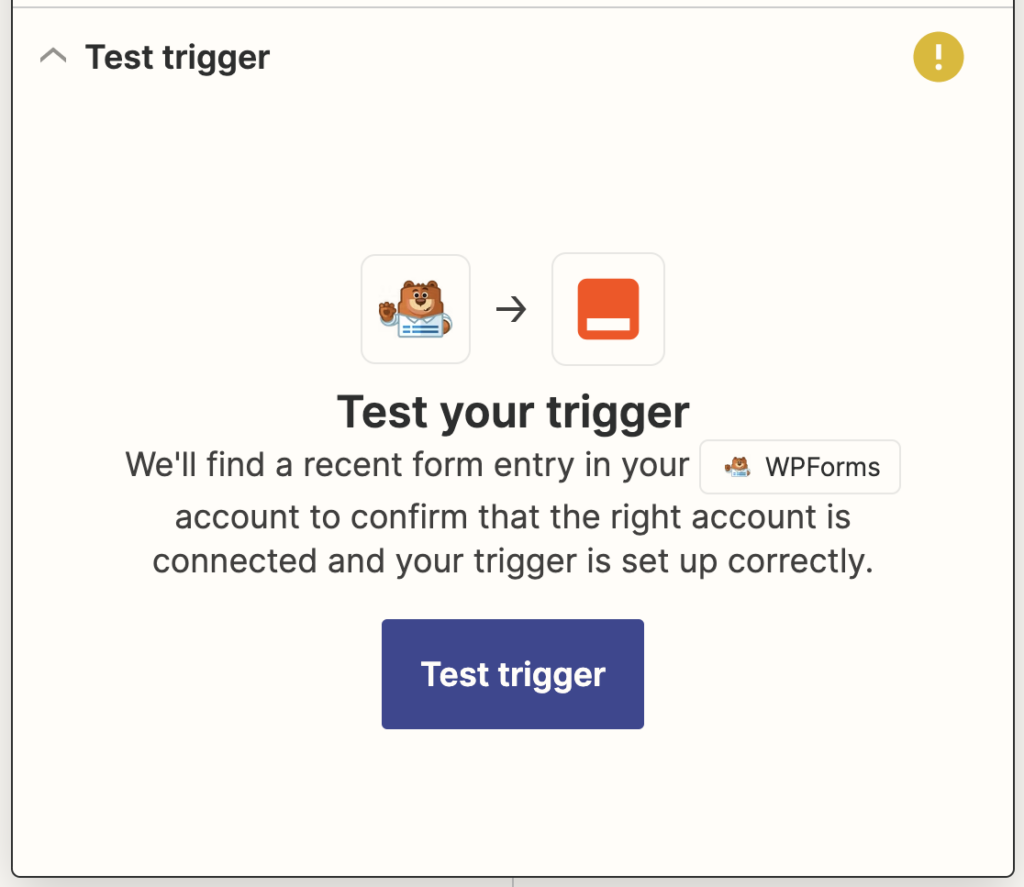The image size is (1024, 887).
Task: Click the "We'll find a recent form entry" text
Action: (x=407, y=466)
